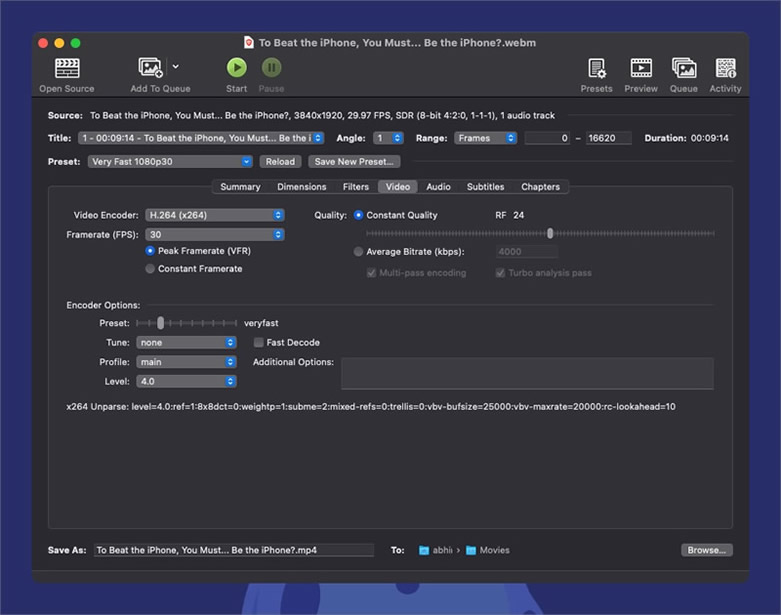Screen dimensions: 781x615
Task: Click the Pause encoding icon
Action: [x=271, y=67]
